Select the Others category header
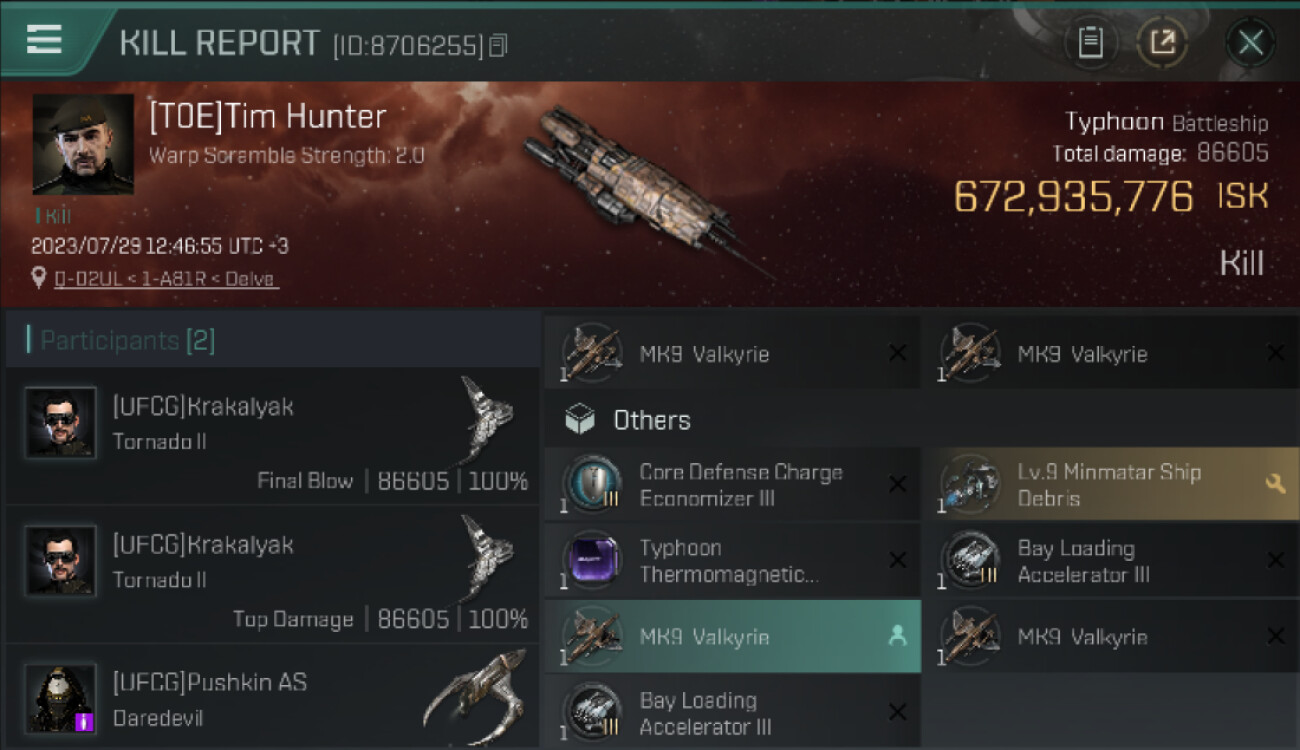 pos(652,420)
